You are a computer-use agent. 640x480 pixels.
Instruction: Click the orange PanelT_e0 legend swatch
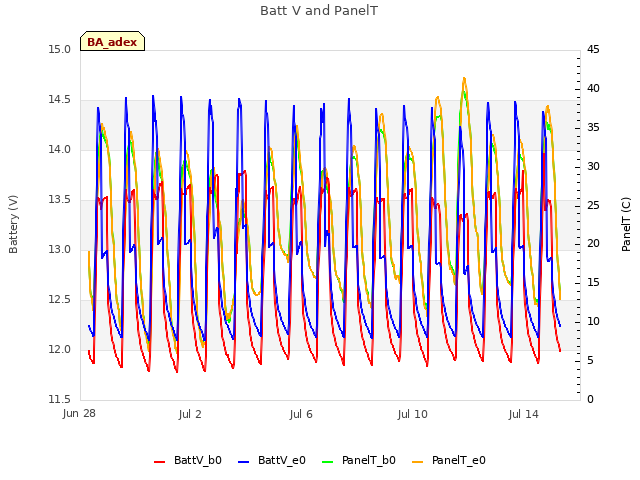pos(418,462)
